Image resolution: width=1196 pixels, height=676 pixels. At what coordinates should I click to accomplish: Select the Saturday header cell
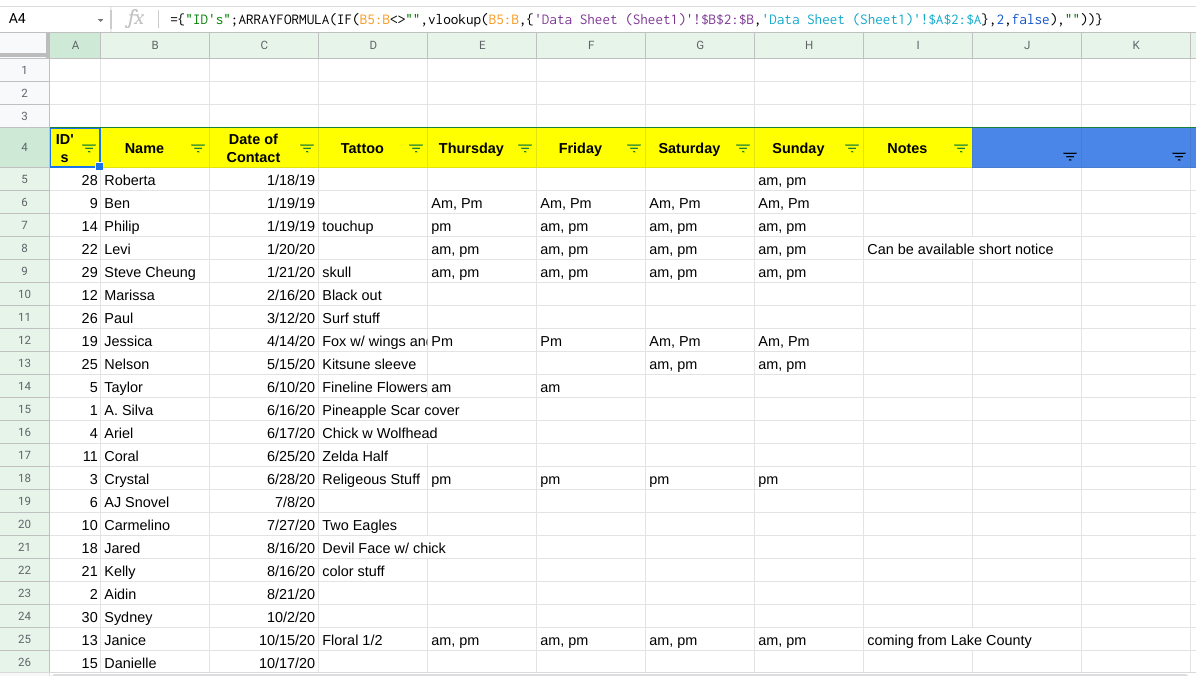pyautogui.click(x=699, y=148)
